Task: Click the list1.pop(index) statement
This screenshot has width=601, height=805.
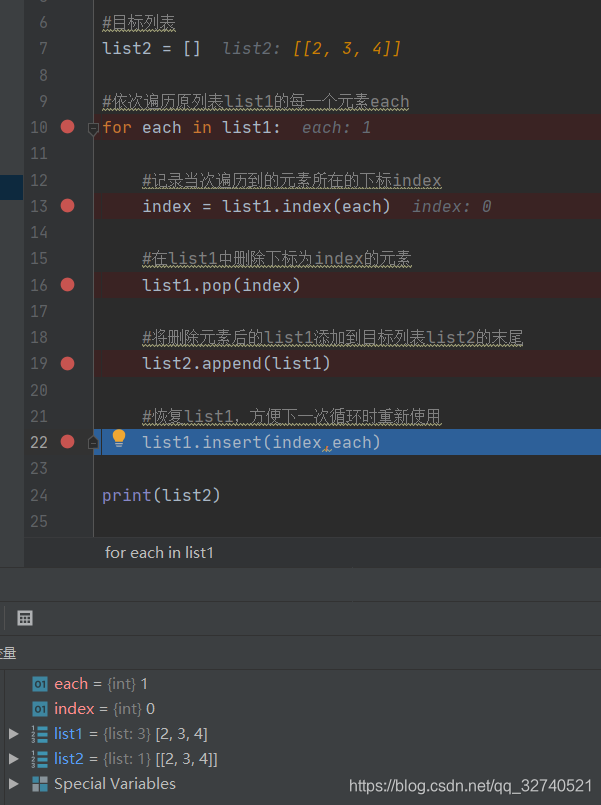Action: (221, 285)
